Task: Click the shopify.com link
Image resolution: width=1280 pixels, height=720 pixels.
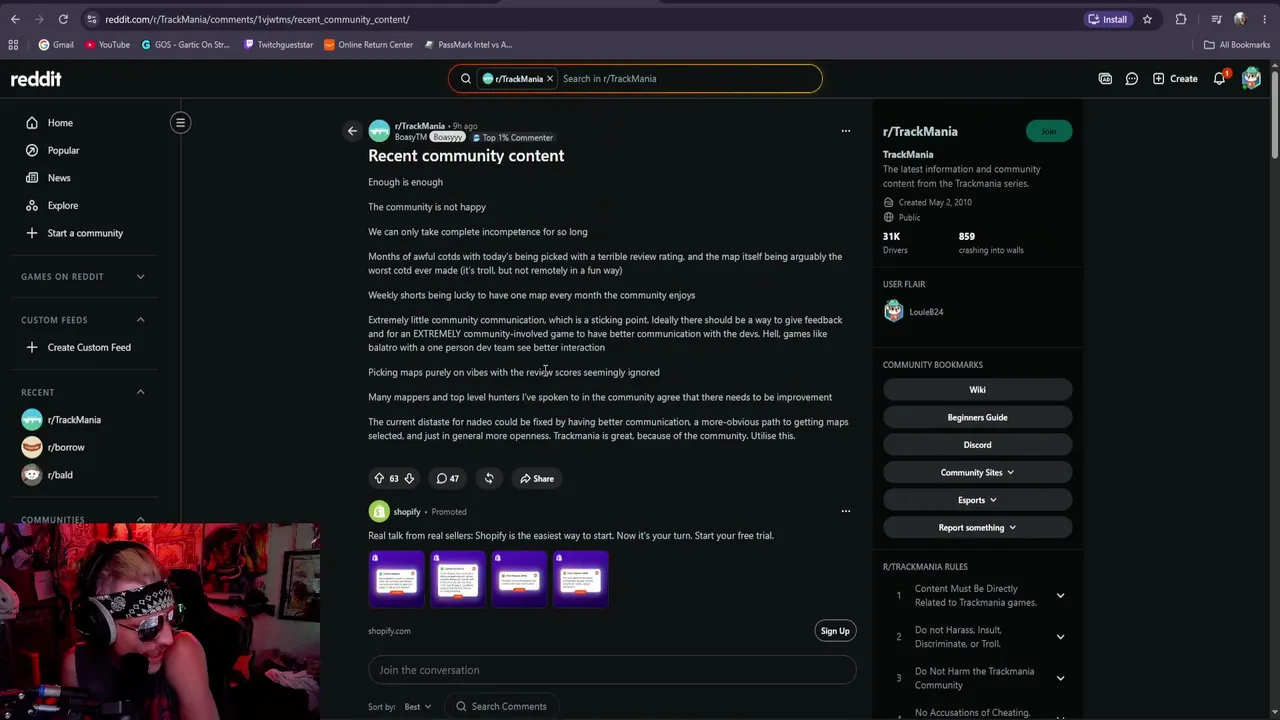Action: point(389,631)
